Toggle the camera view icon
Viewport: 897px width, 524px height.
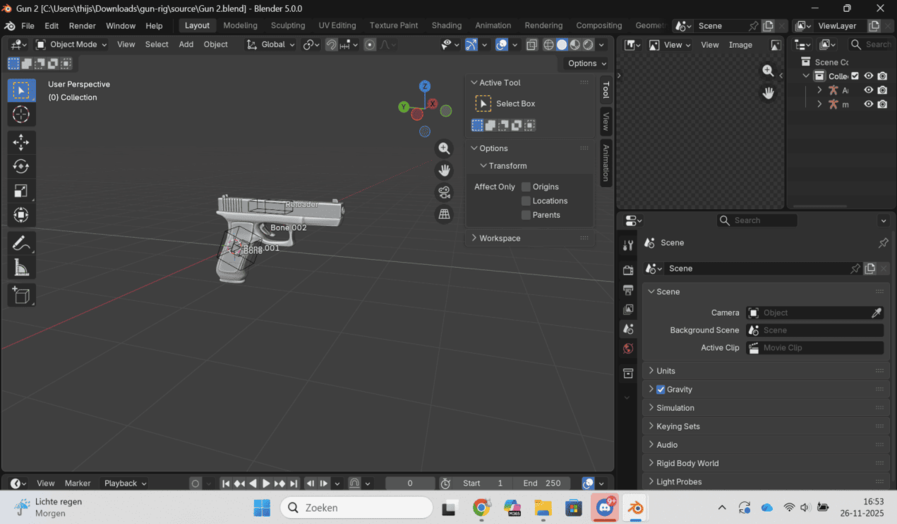[x=444, y=192]
